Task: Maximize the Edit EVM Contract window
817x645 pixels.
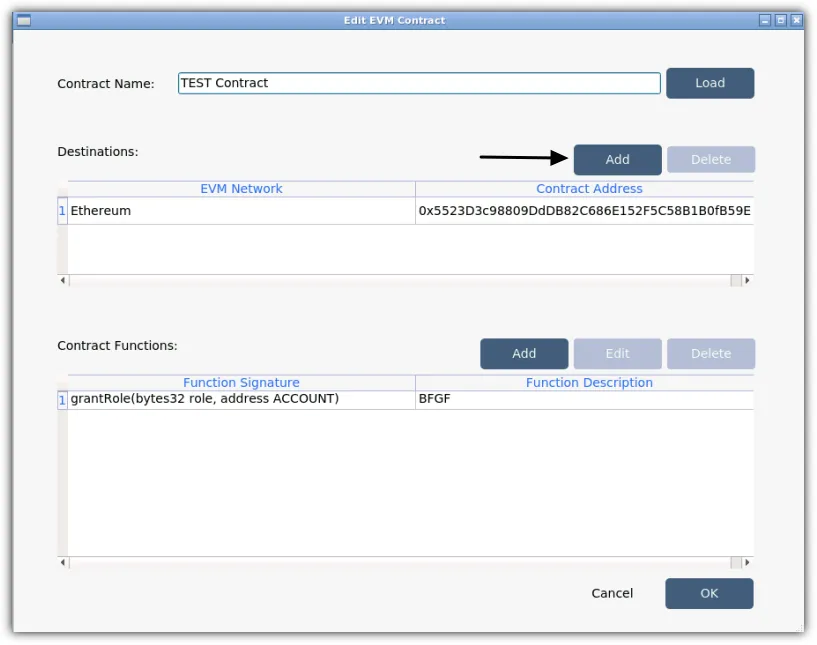Action: [x=781, y=20]
